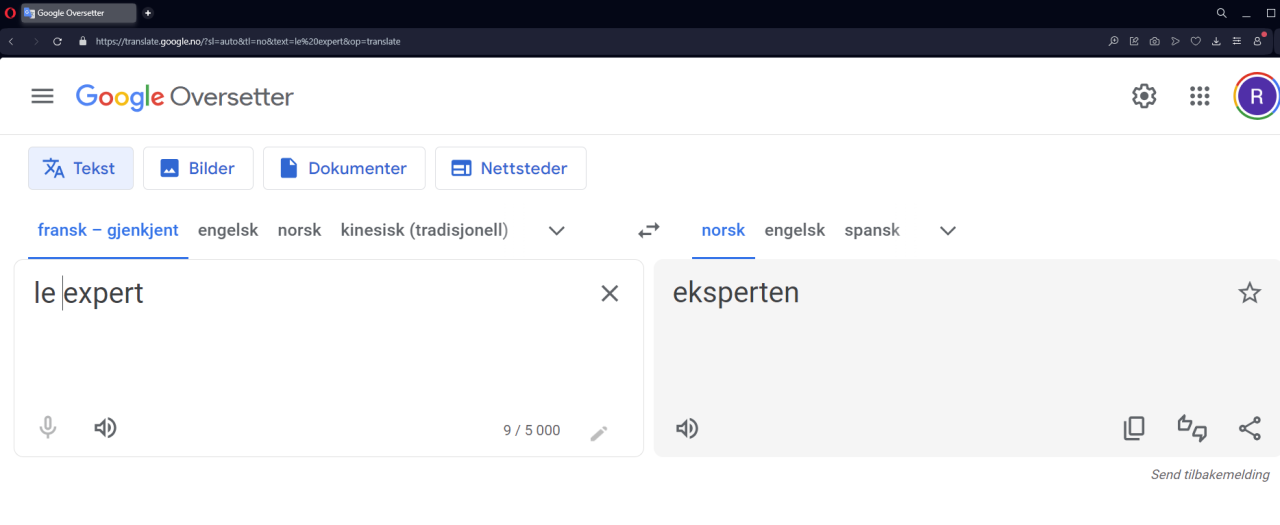Image resolution: width=1280 pixels, height=525 pixels.
Task: Clear the source text field
Action: pos(609,293)
